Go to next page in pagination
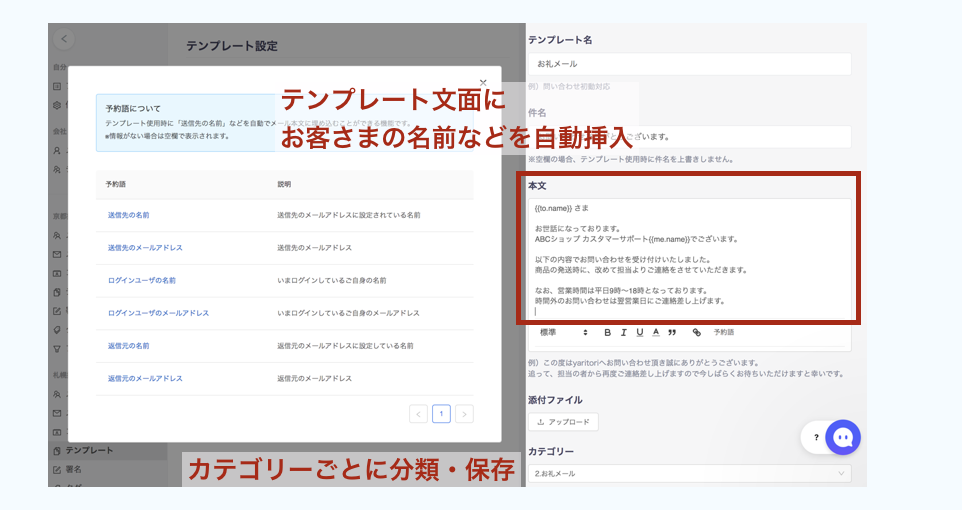 464,413
